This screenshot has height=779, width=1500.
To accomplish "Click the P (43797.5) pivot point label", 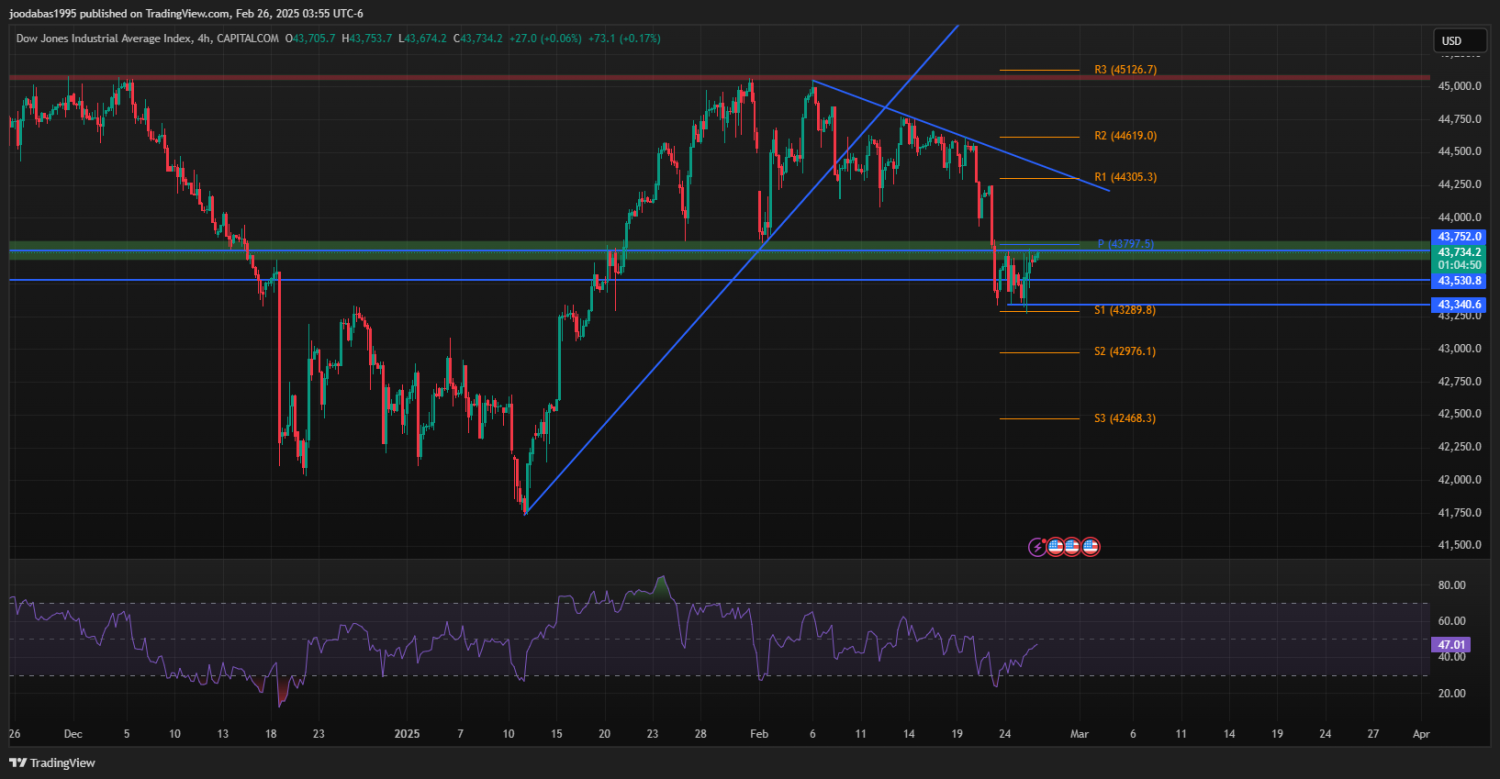I will (x=1125, y=244).
